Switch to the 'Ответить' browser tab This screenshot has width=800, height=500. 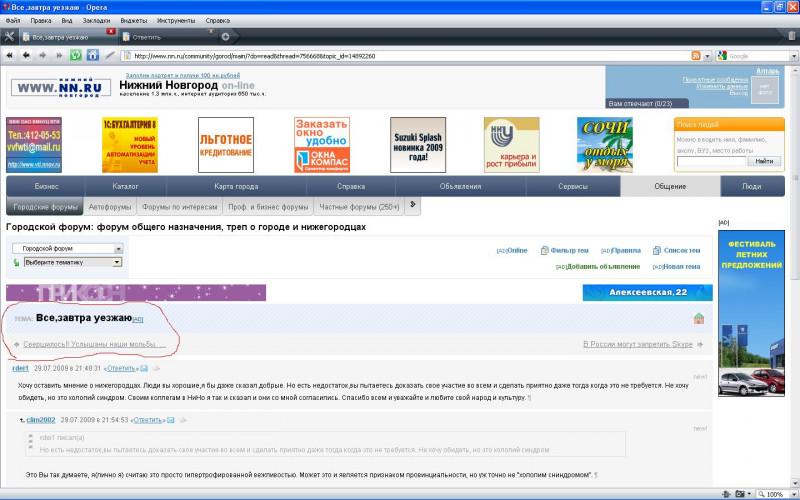click(168, 37)
